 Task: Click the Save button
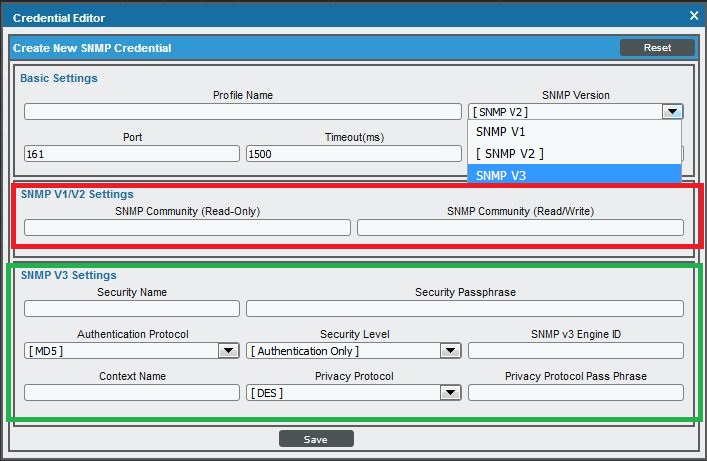(316, 439)
